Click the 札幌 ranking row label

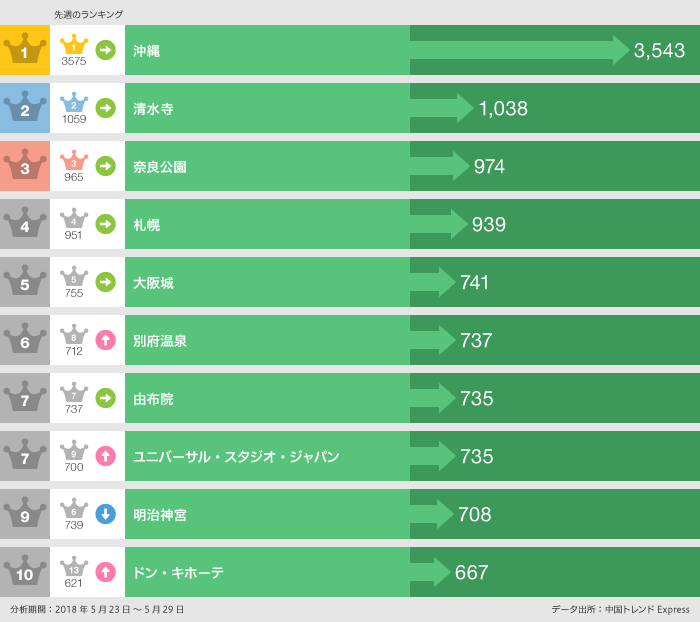coord(147,225)
